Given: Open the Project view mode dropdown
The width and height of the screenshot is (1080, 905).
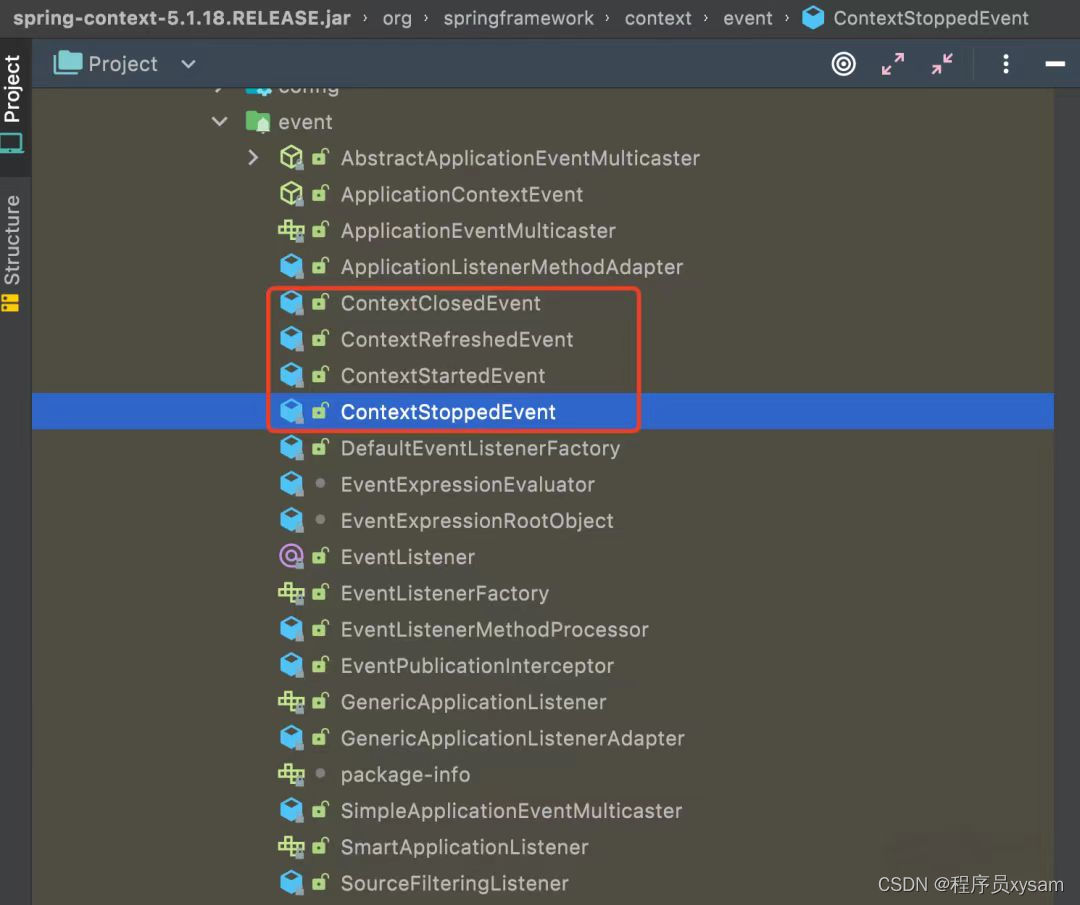Looking at the screenshot, I should [187, 63].
